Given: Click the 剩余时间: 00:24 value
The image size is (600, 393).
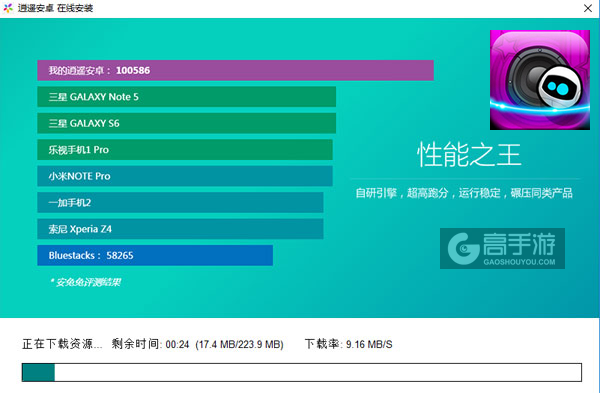Looking at the screenshot, I should (x=150, y=344).
